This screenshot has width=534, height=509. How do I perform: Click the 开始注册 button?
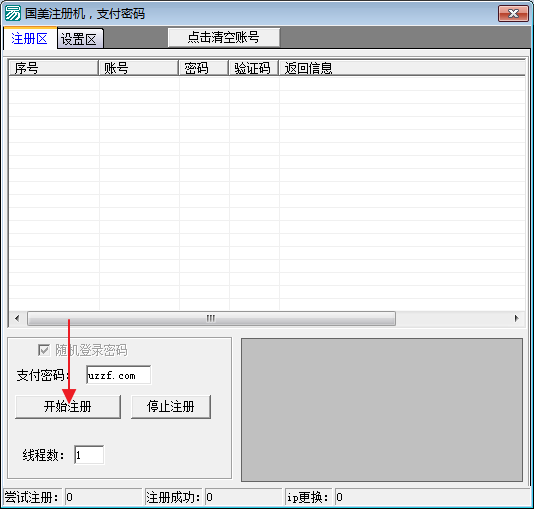coord(68,407)
